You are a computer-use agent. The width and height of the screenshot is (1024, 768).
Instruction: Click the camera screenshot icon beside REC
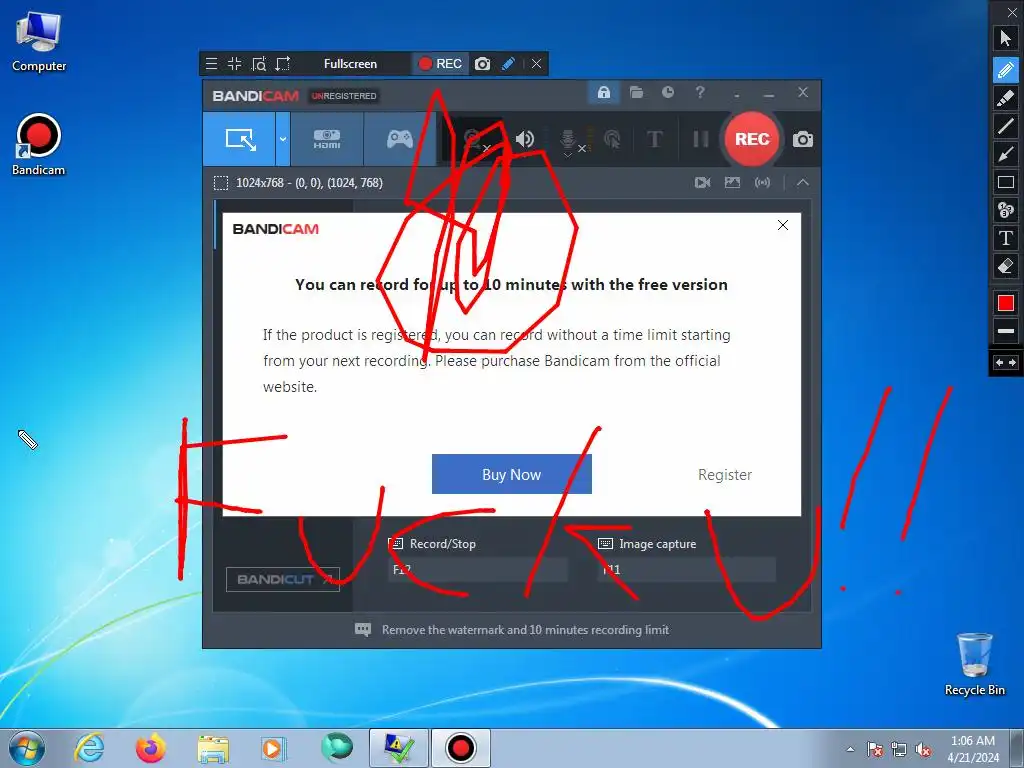point(803,139)
